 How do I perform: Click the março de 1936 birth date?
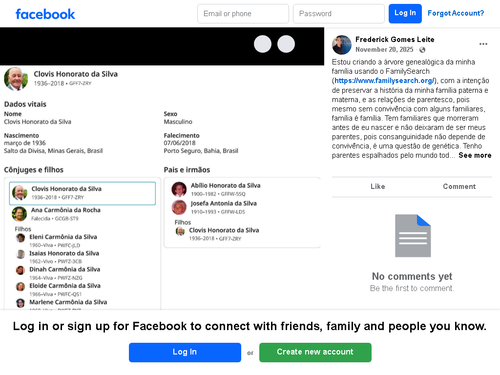pyautogui.click(x=25, y=143)
